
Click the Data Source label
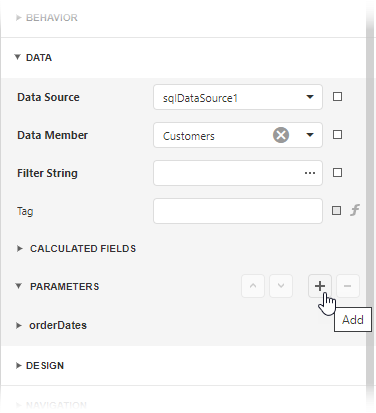pyautogui.click(x=48, y=97)
